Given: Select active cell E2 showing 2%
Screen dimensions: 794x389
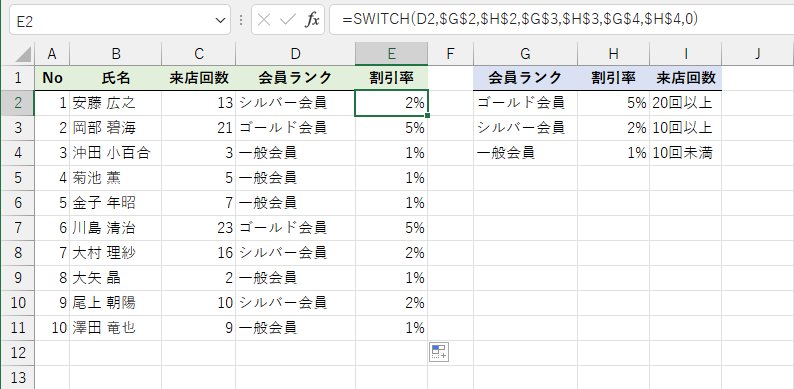Looking at the screenshot, I should coord(391,103).
